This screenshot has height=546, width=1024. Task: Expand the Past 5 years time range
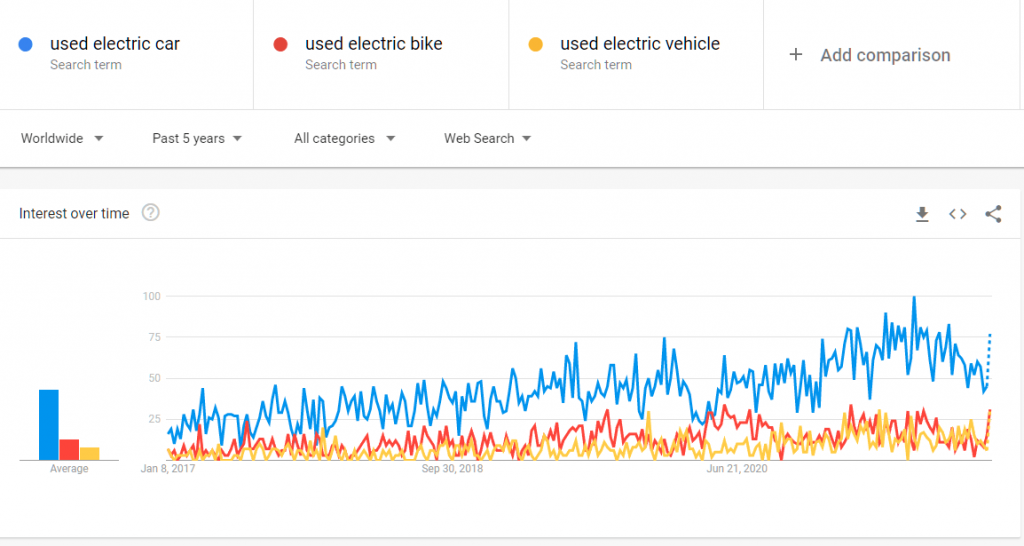pos(197,138)
